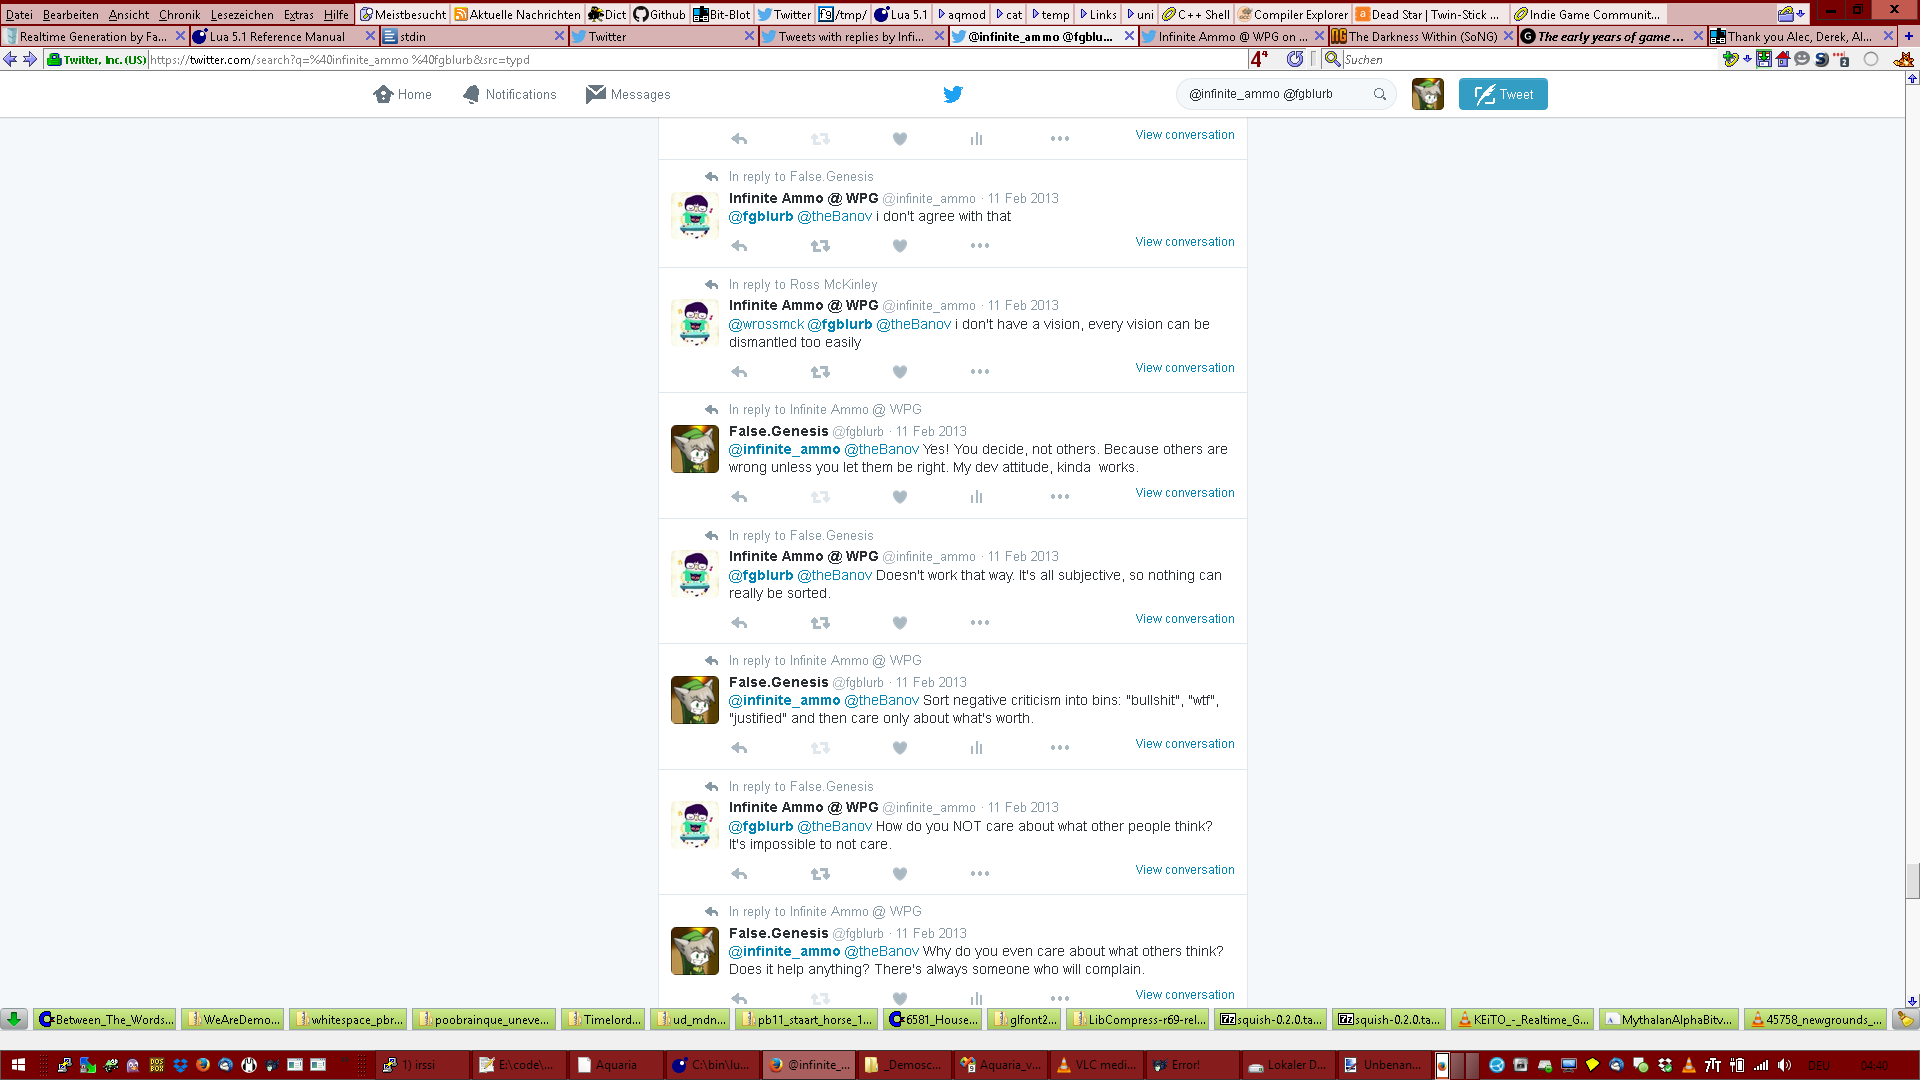Open False.Genesis avatar on 'Yes! You decide' tweet
Screen dimensions: 1920x1080
pyautogui.click(x=694, y=448)
